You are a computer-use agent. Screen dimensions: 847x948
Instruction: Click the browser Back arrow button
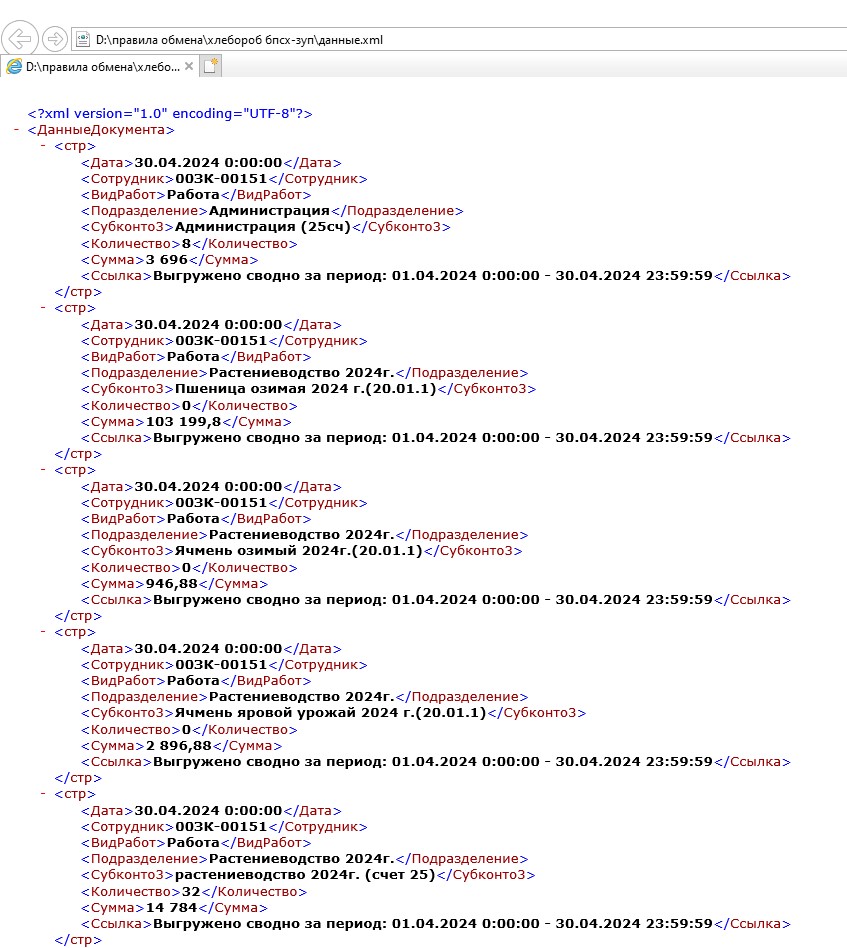click(x=22, y=39)
